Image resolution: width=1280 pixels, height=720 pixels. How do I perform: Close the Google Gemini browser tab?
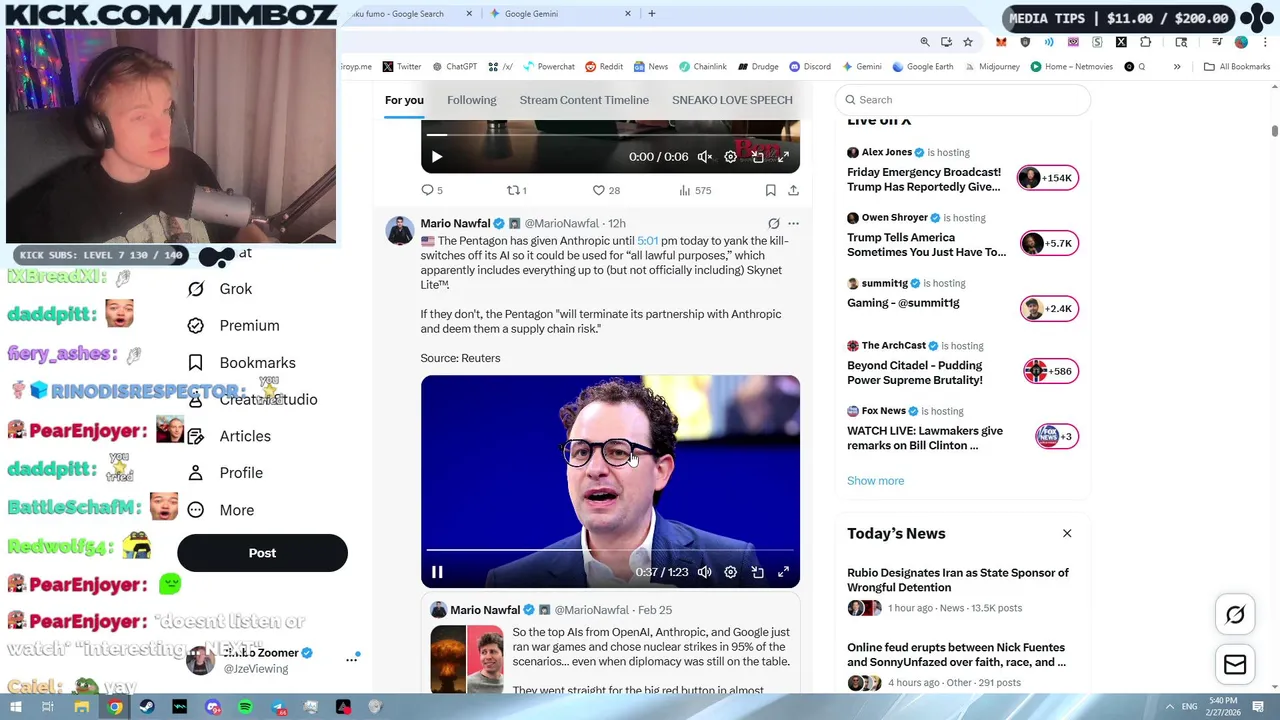(x=628, y=14)
